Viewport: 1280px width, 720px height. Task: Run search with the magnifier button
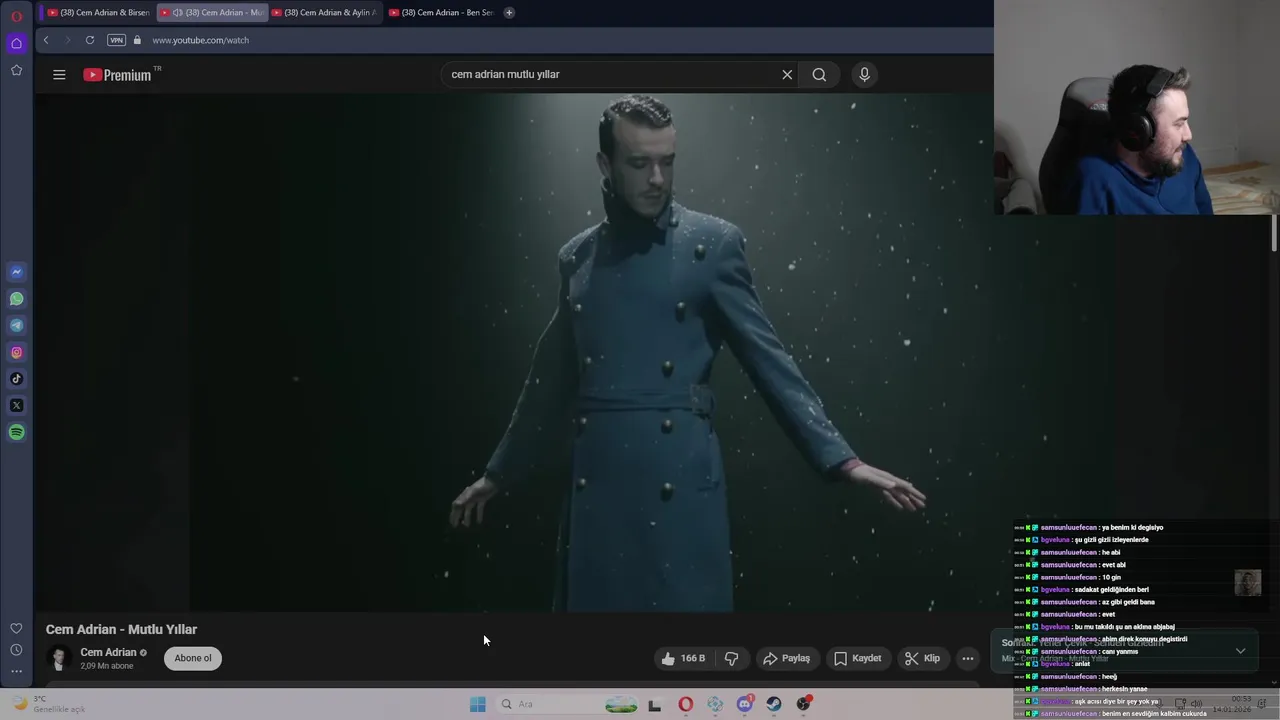coord(819,74)
